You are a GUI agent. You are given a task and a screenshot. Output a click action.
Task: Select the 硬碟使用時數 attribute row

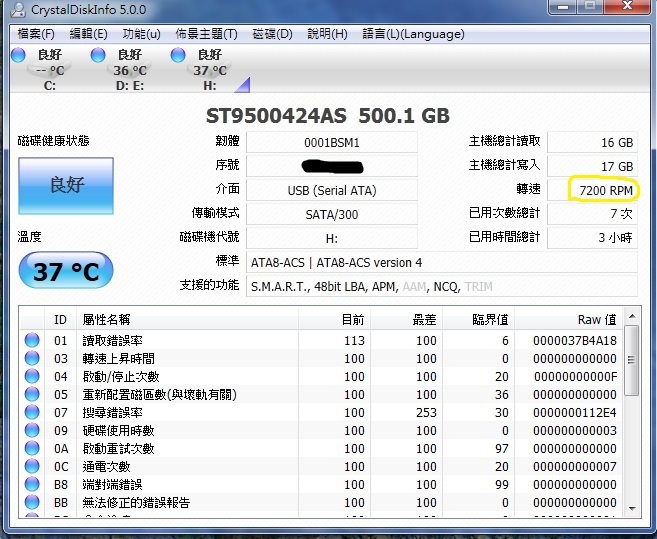pos(321,430)
